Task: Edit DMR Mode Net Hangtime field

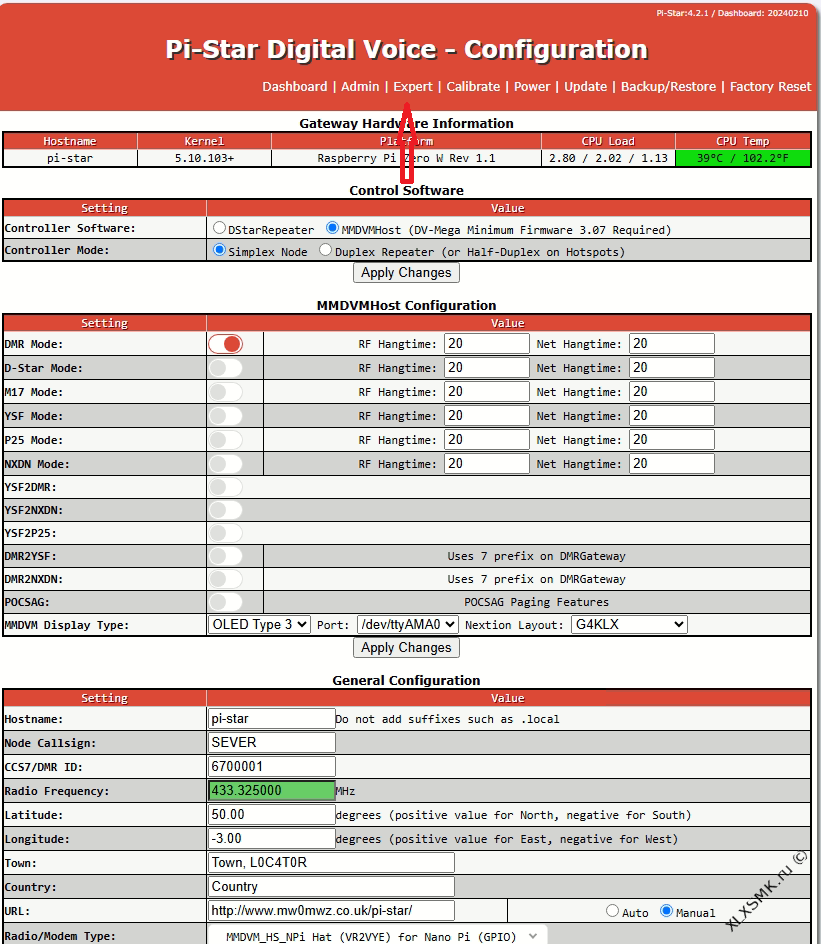Action: [x=672, y=344]
